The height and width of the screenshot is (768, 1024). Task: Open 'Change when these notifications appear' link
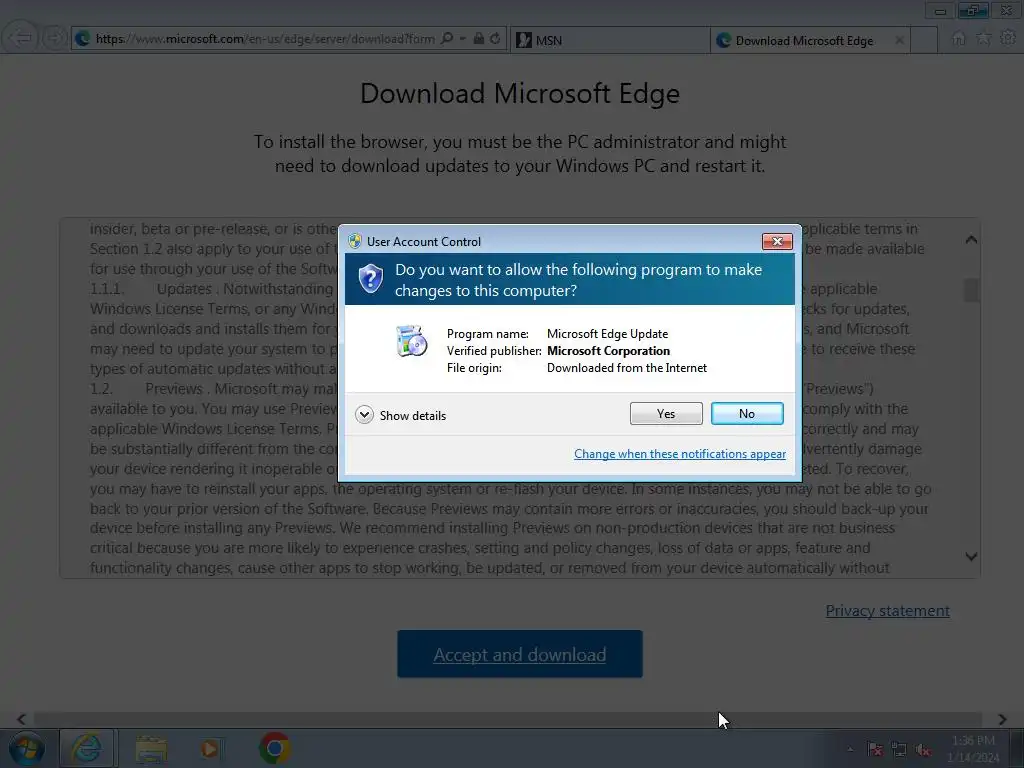click(x=680, y=454)
